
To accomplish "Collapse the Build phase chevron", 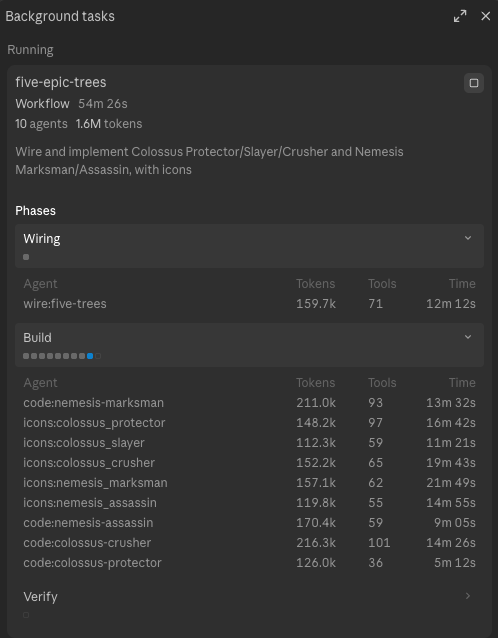I will point(468,337).
